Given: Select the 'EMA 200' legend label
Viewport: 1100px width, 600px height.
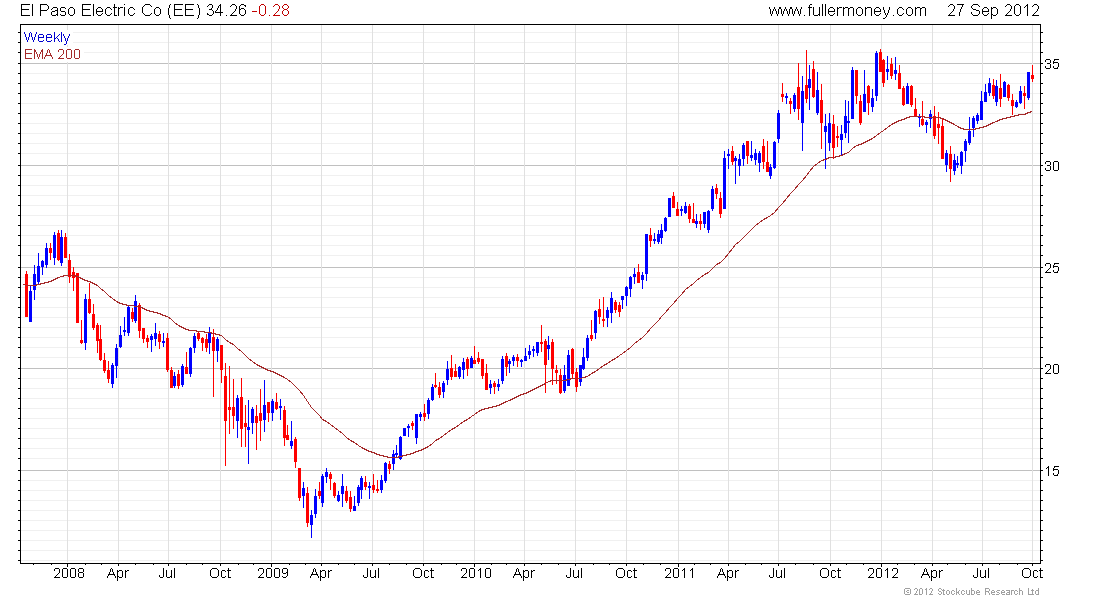Looking at the screenshot, I should pos(52,54).
